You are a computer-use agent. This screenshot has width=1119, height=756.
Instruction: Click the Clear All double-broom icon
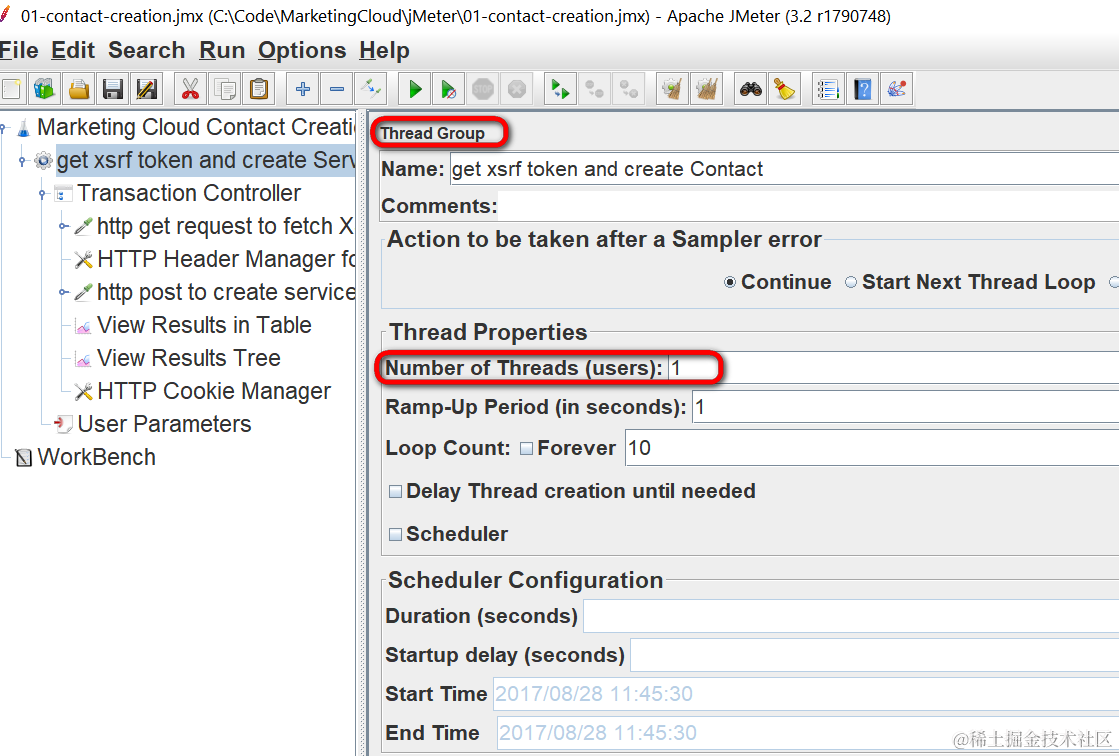click(707, 89)
